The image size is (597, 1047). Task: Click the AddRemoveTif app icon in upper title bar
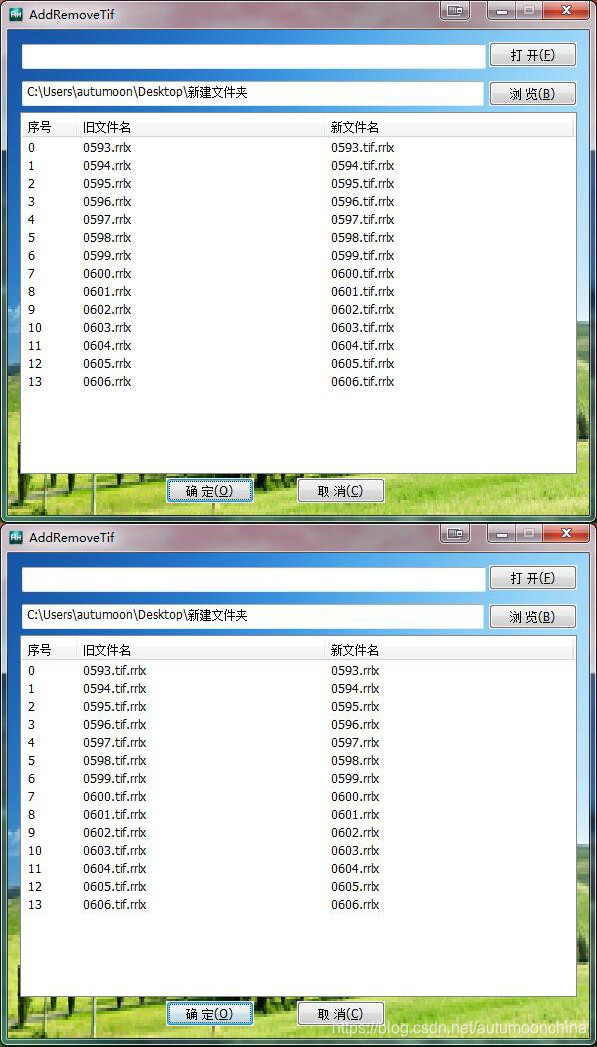tap(16, 13)
